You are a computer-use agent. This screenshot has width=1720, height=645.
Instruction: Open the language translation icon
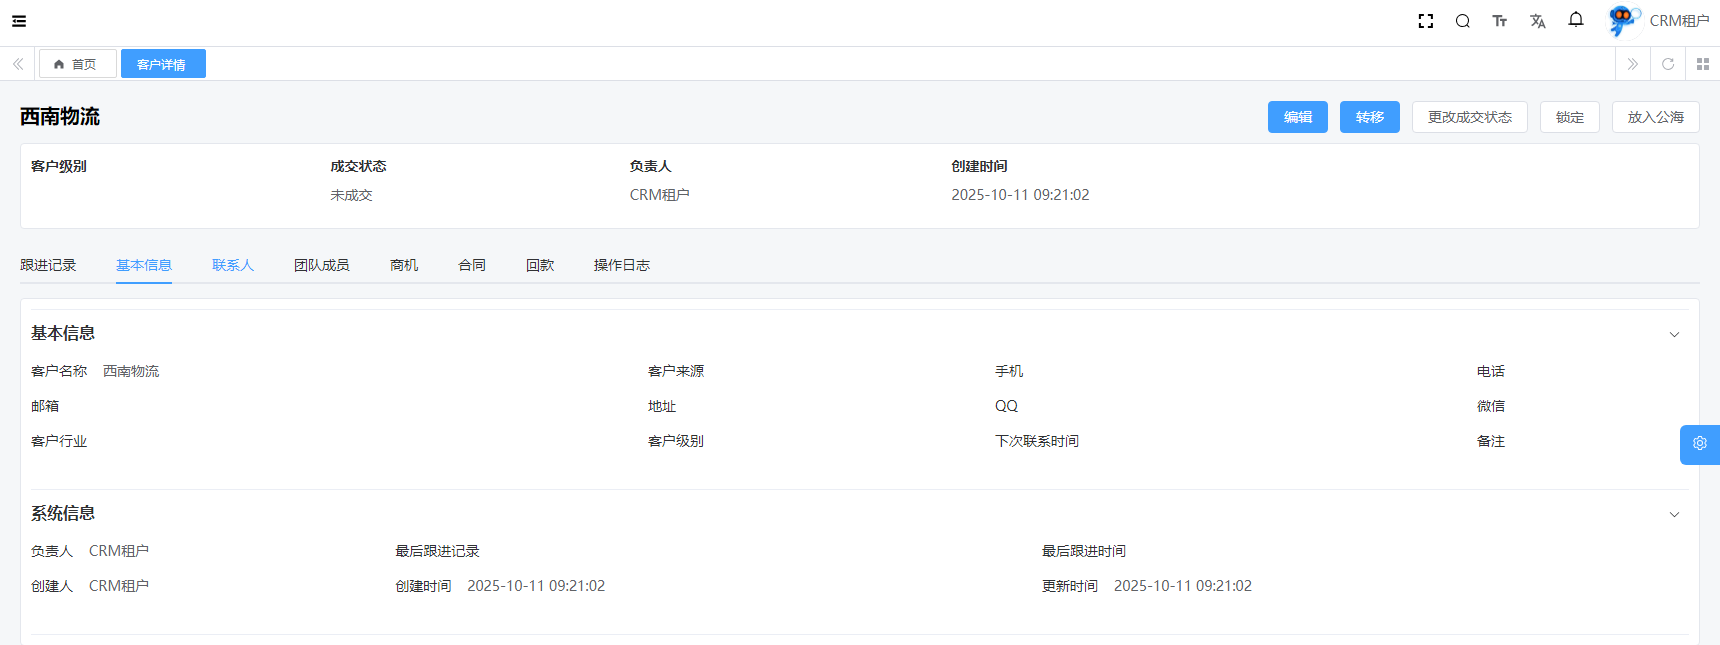[x=1537, y=21]
